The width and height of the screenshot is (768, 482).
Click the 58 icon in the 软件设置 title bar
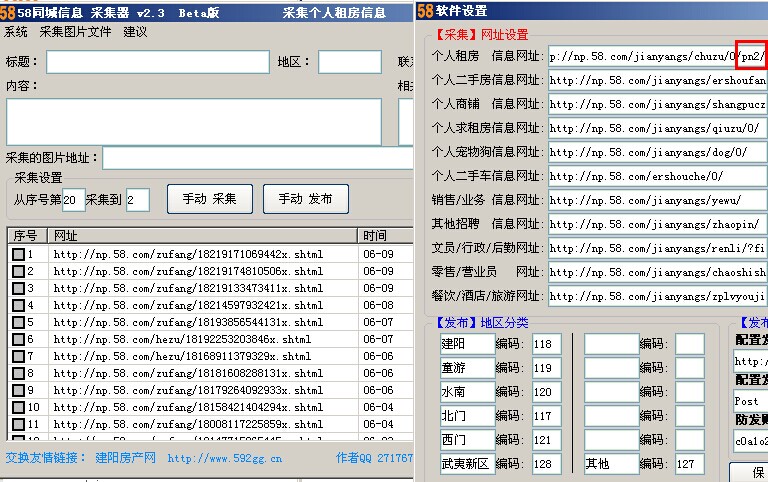coord(426,11)
